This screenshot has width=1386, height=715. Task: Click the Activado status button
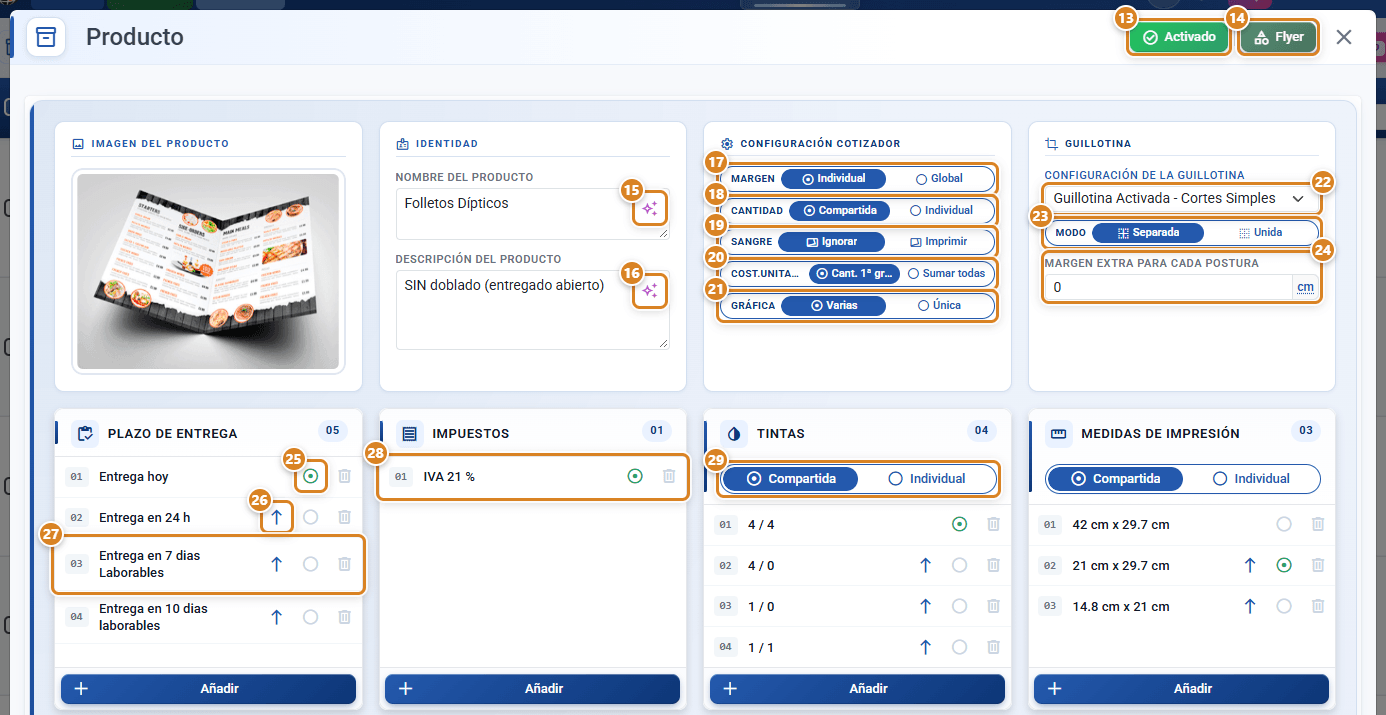click(x=1180, y=37)
